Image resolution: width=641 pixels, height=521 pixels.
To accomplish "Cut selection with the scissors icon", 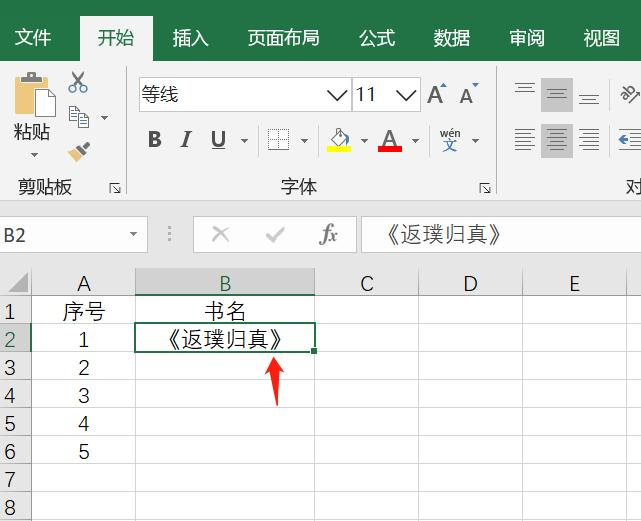I will pyautogui.click(x=78, y=82).
